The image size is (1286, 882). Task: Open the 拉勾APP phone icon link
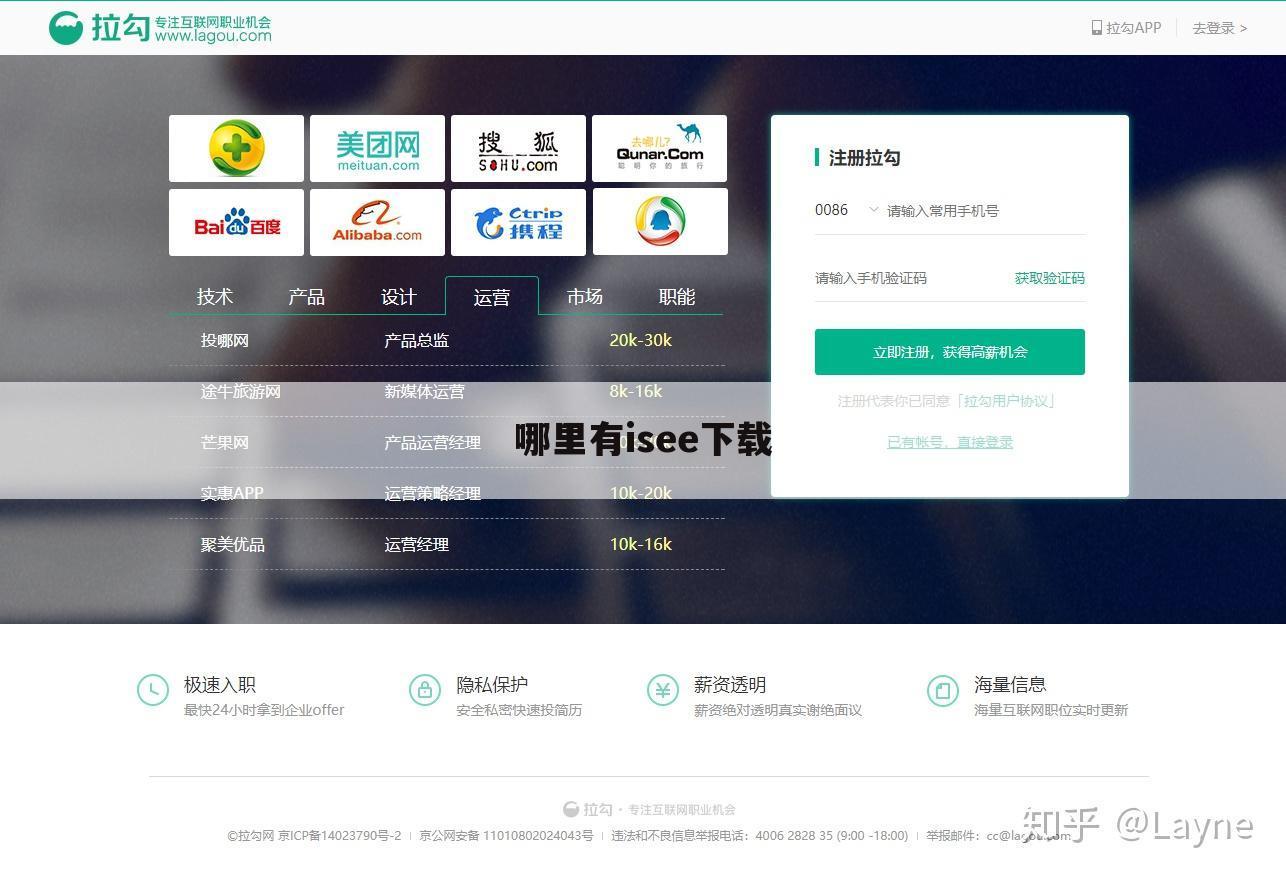point(1126,28)
